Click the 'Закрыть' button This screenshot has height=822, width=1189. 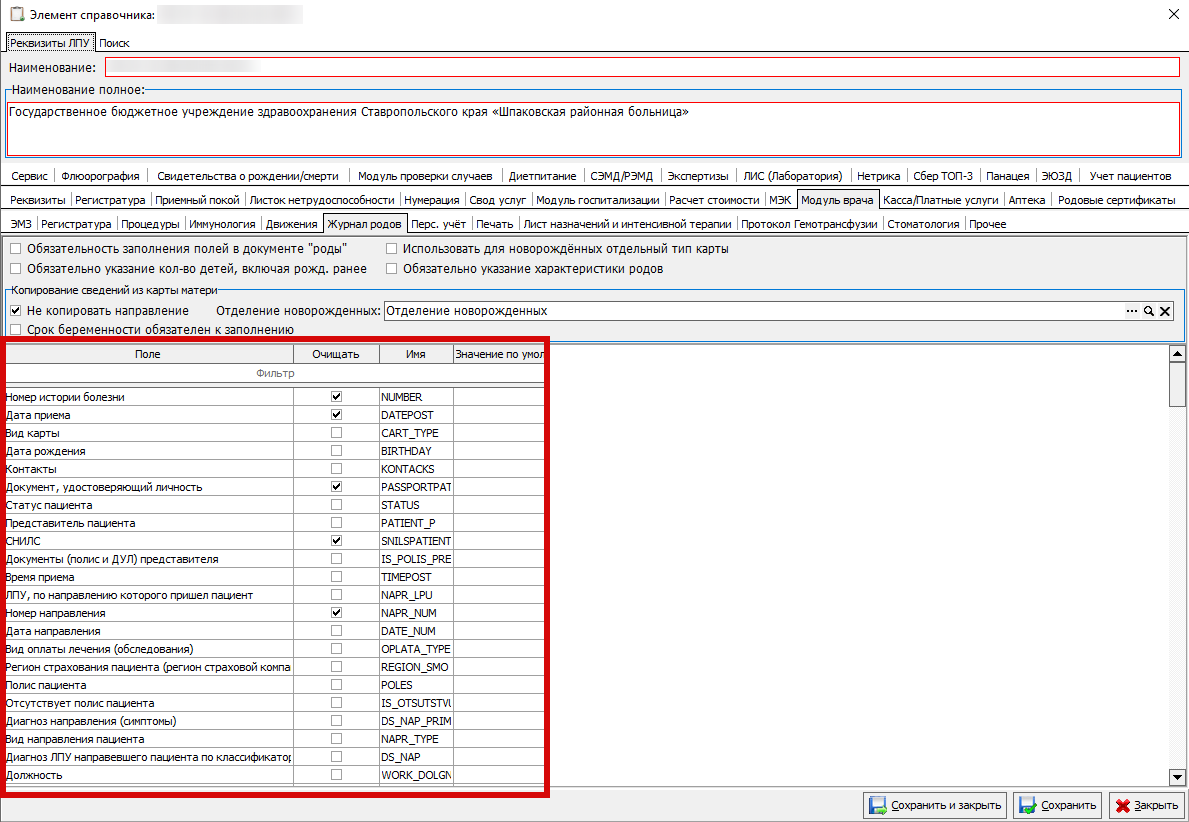pos(1147,805)
